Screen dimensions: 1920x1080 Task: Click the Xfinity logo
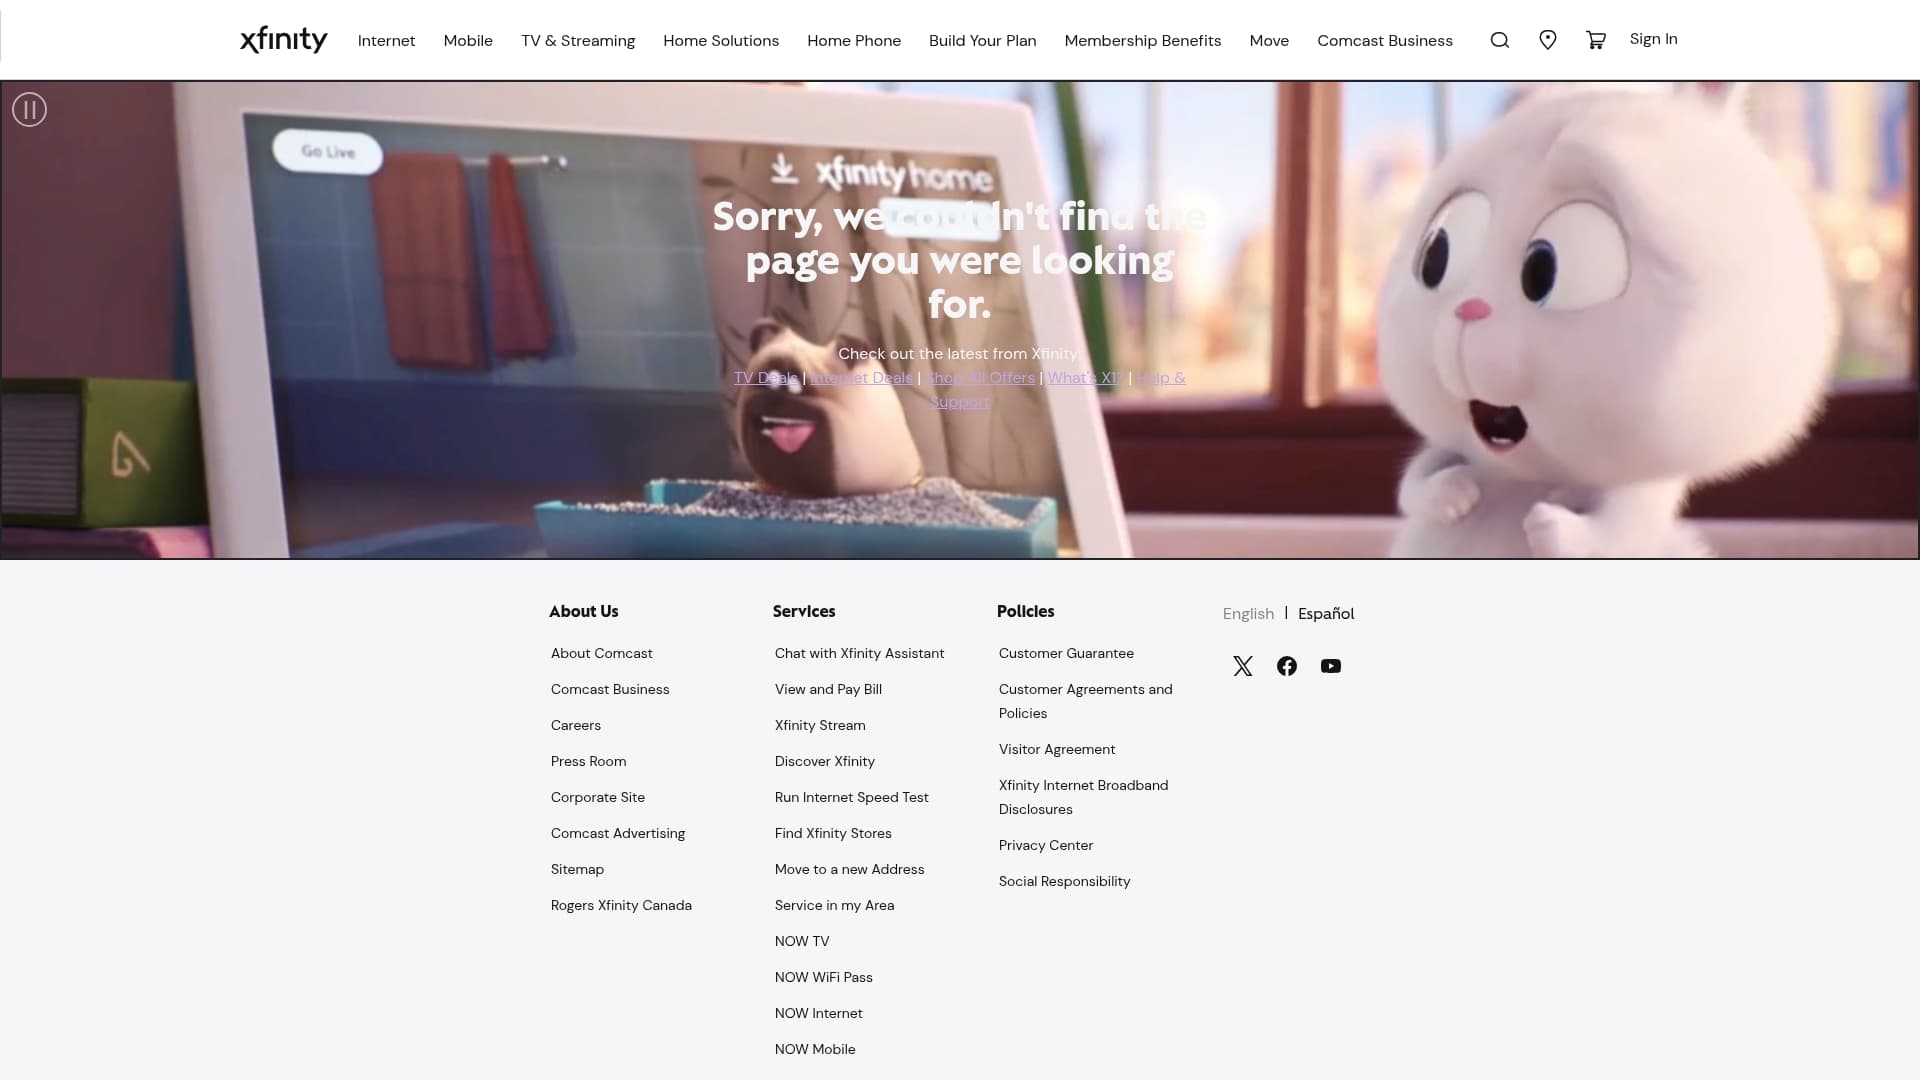pyautogui.click(x=284, y=40)
